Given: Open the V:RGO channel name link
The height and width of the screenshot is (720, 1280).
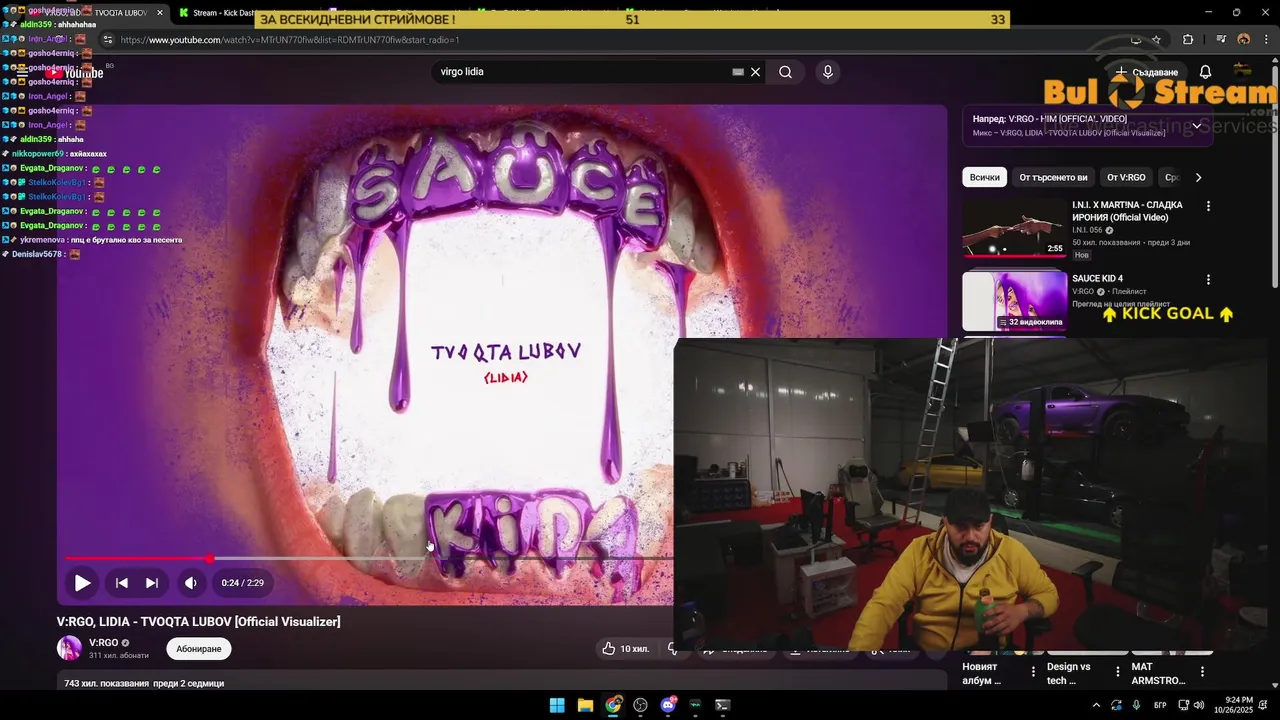Looking at the screenshot, I should 103,643.
